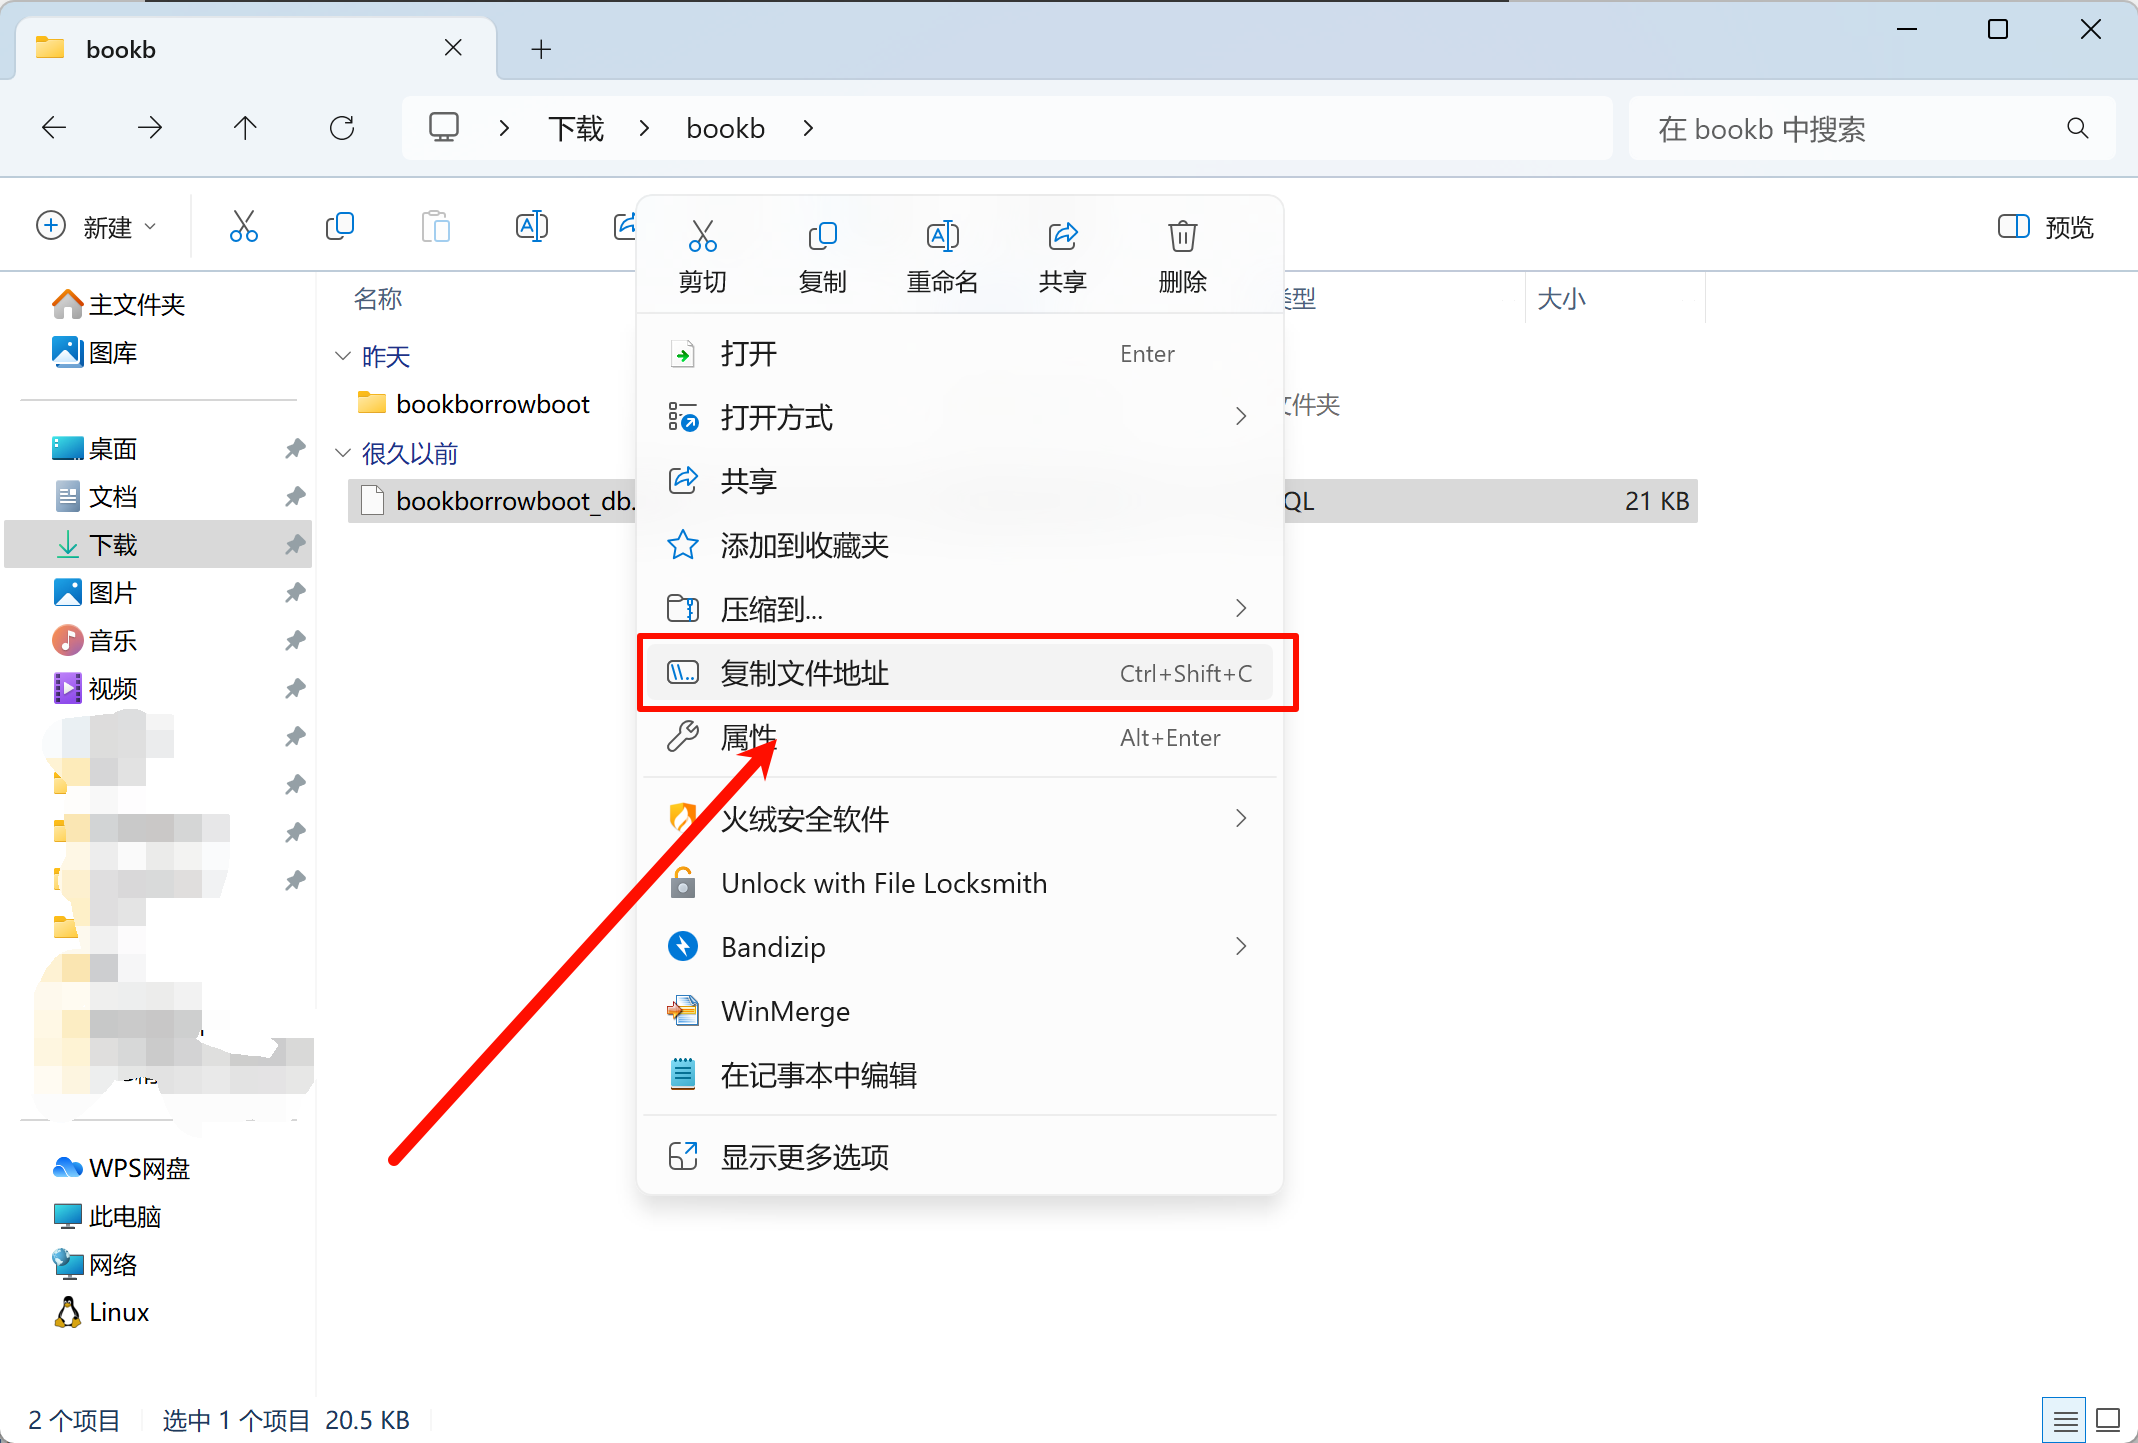This screenshot has height=1443, width=2138.
Task: Open WPS网盘 in the sidebar
Action: click(122, 1168)
